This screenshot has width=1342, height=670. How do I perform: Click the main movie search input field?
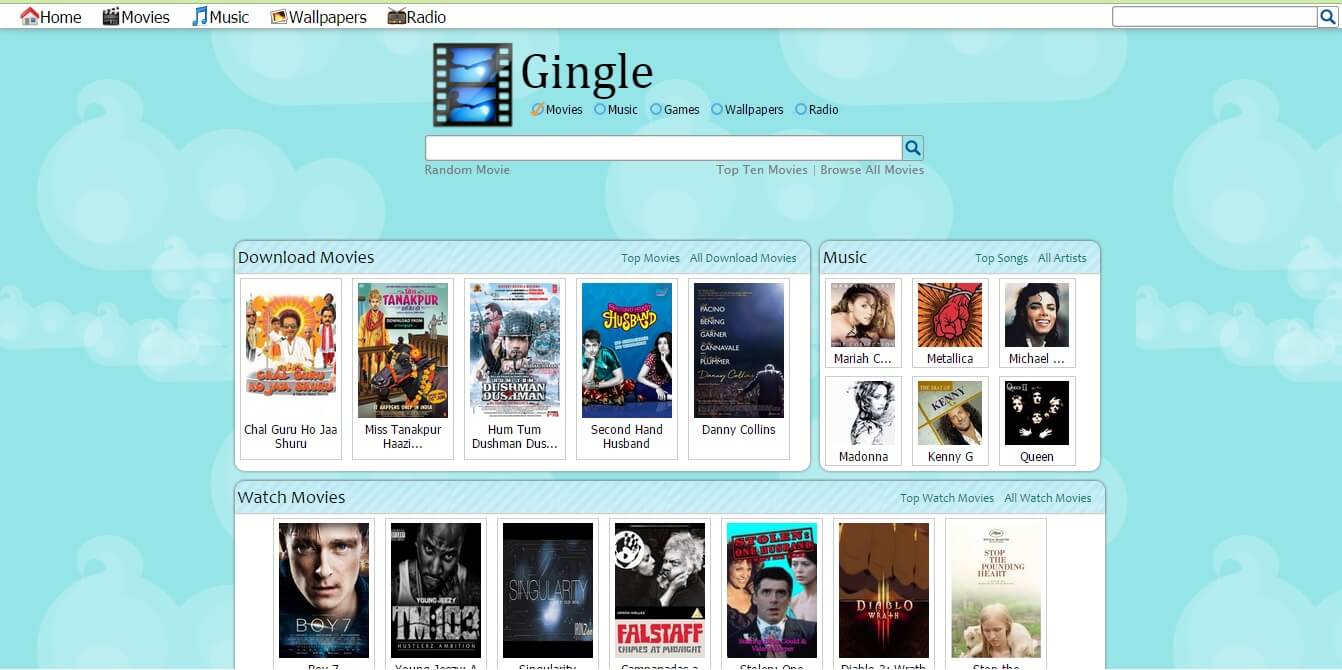(x=663, y=148)
